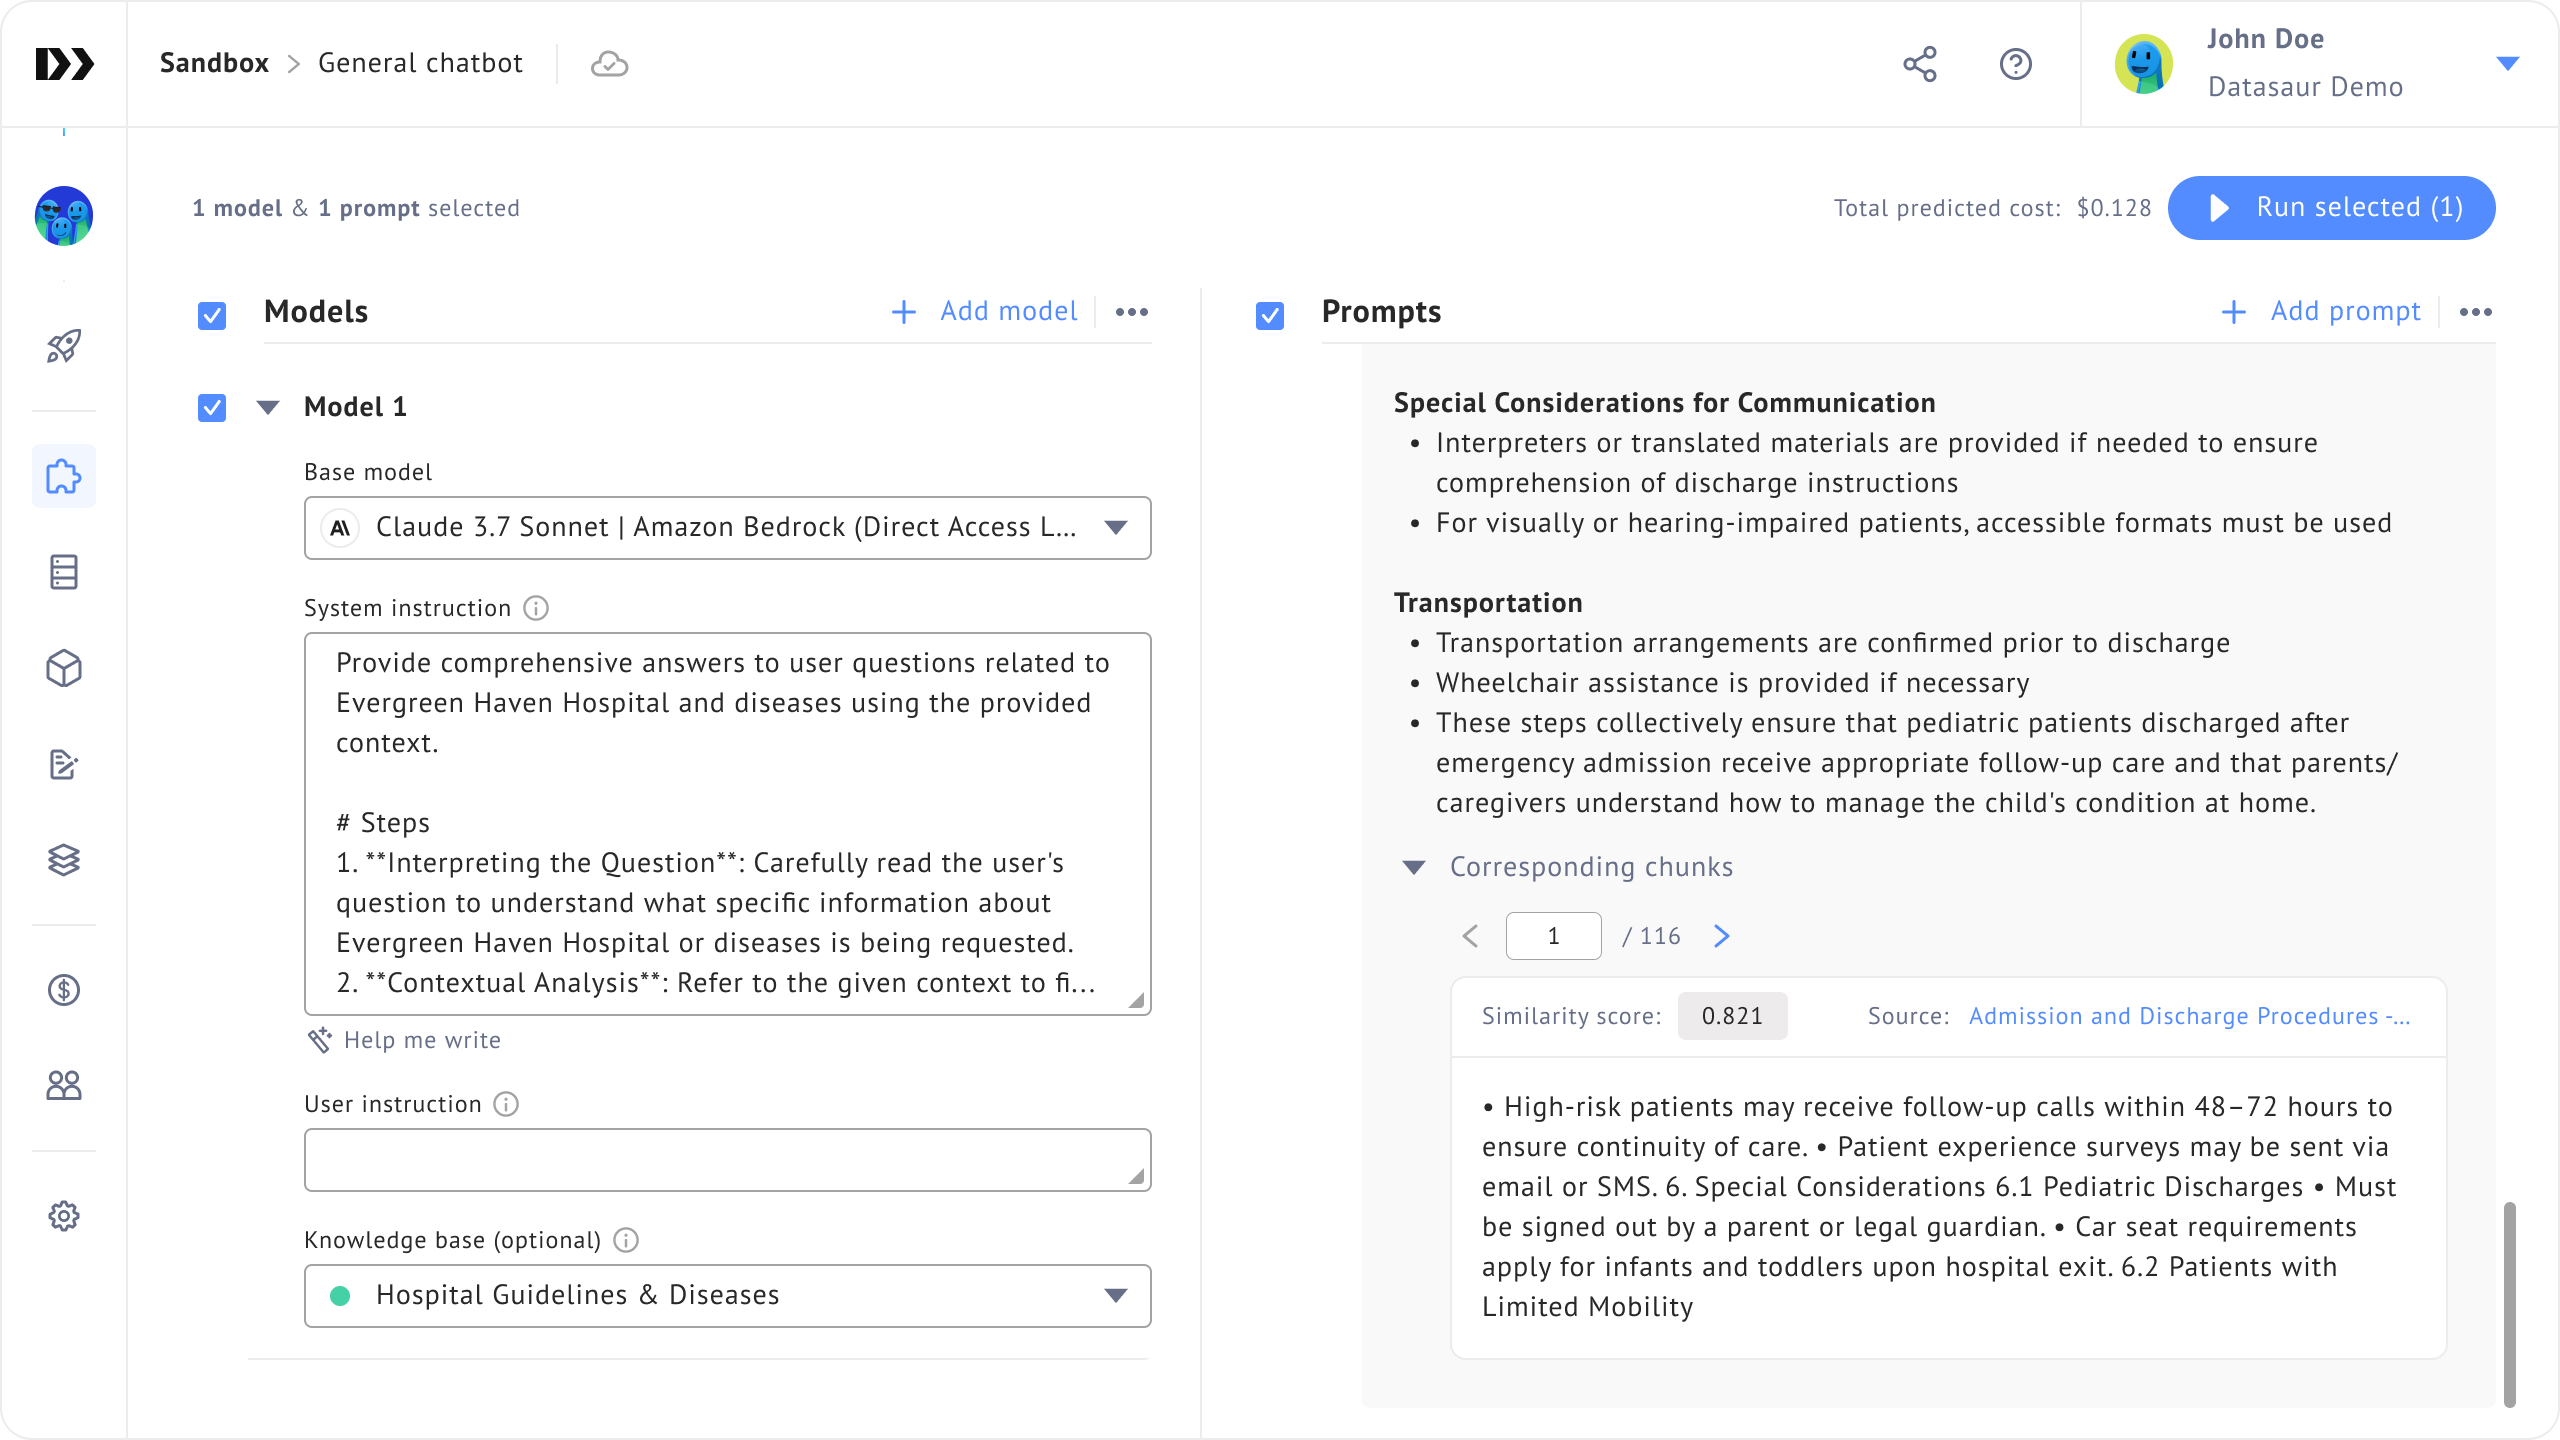Open the help question mark icon
This screenshot has width=2560, height=1440.
coord(2015,64)
